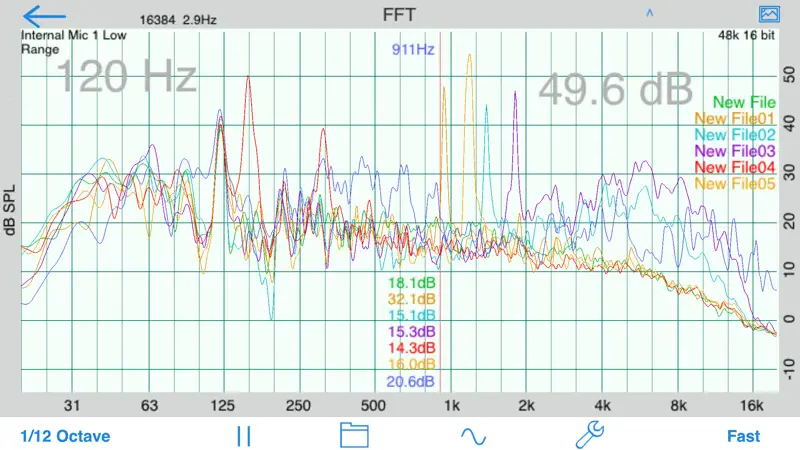
Task: Click the 8k frequency axis label
Action: [x=678, y=406]
